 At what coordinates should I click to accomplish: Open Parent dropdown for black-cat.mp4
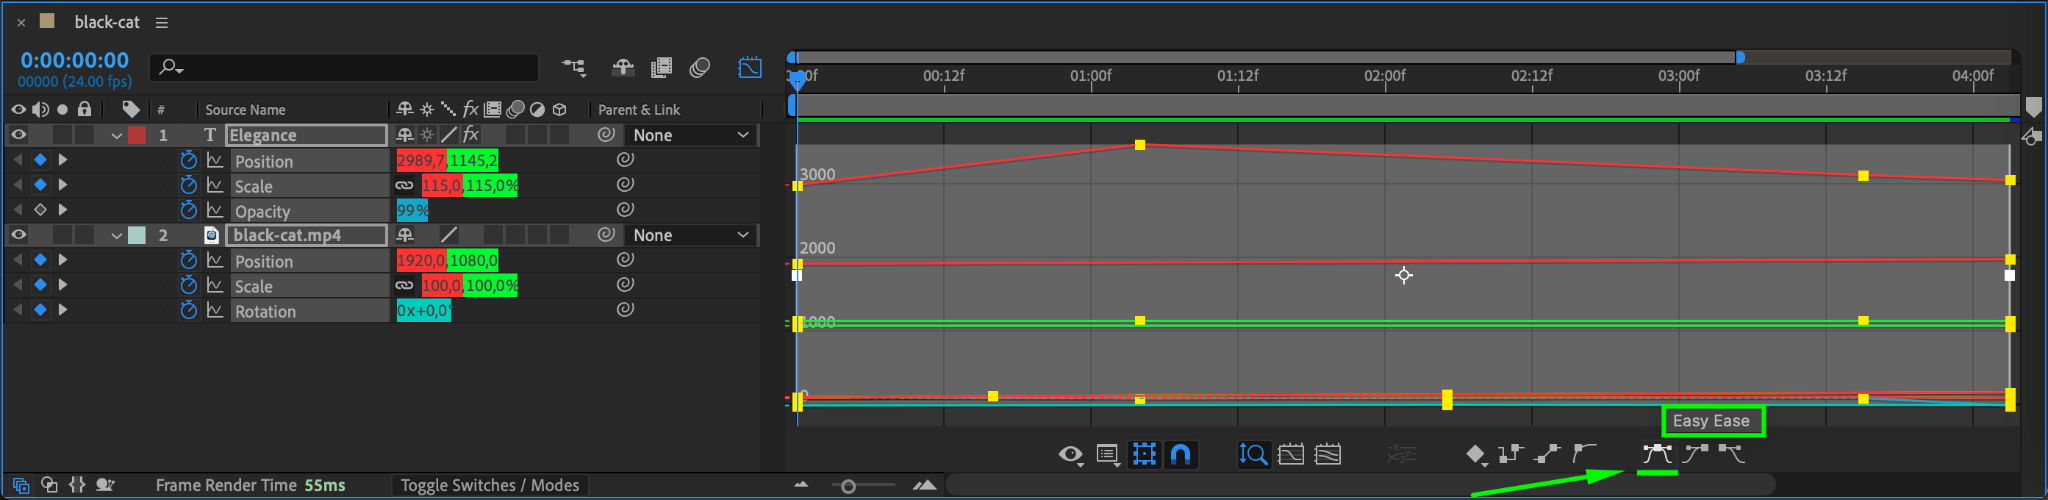point(691,235)
